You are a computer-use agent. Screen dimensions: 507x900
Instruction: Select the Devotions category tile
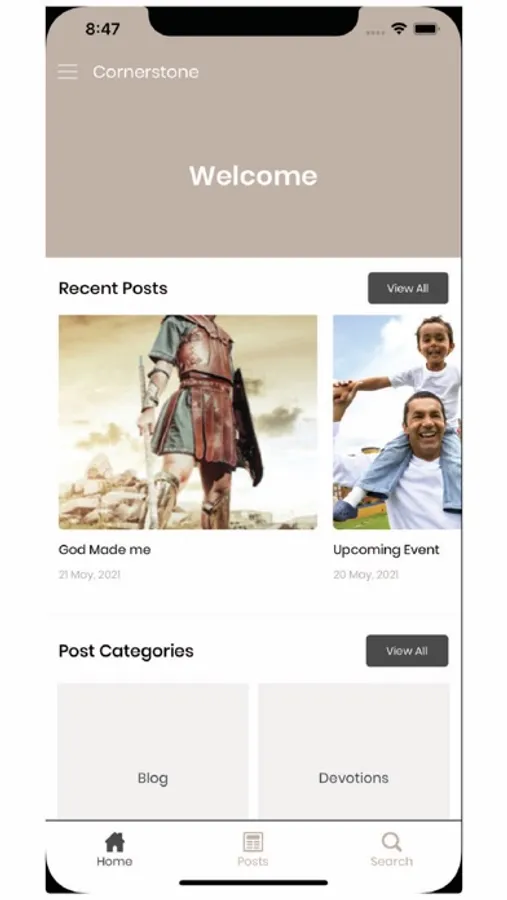click(x=354, y=751)
